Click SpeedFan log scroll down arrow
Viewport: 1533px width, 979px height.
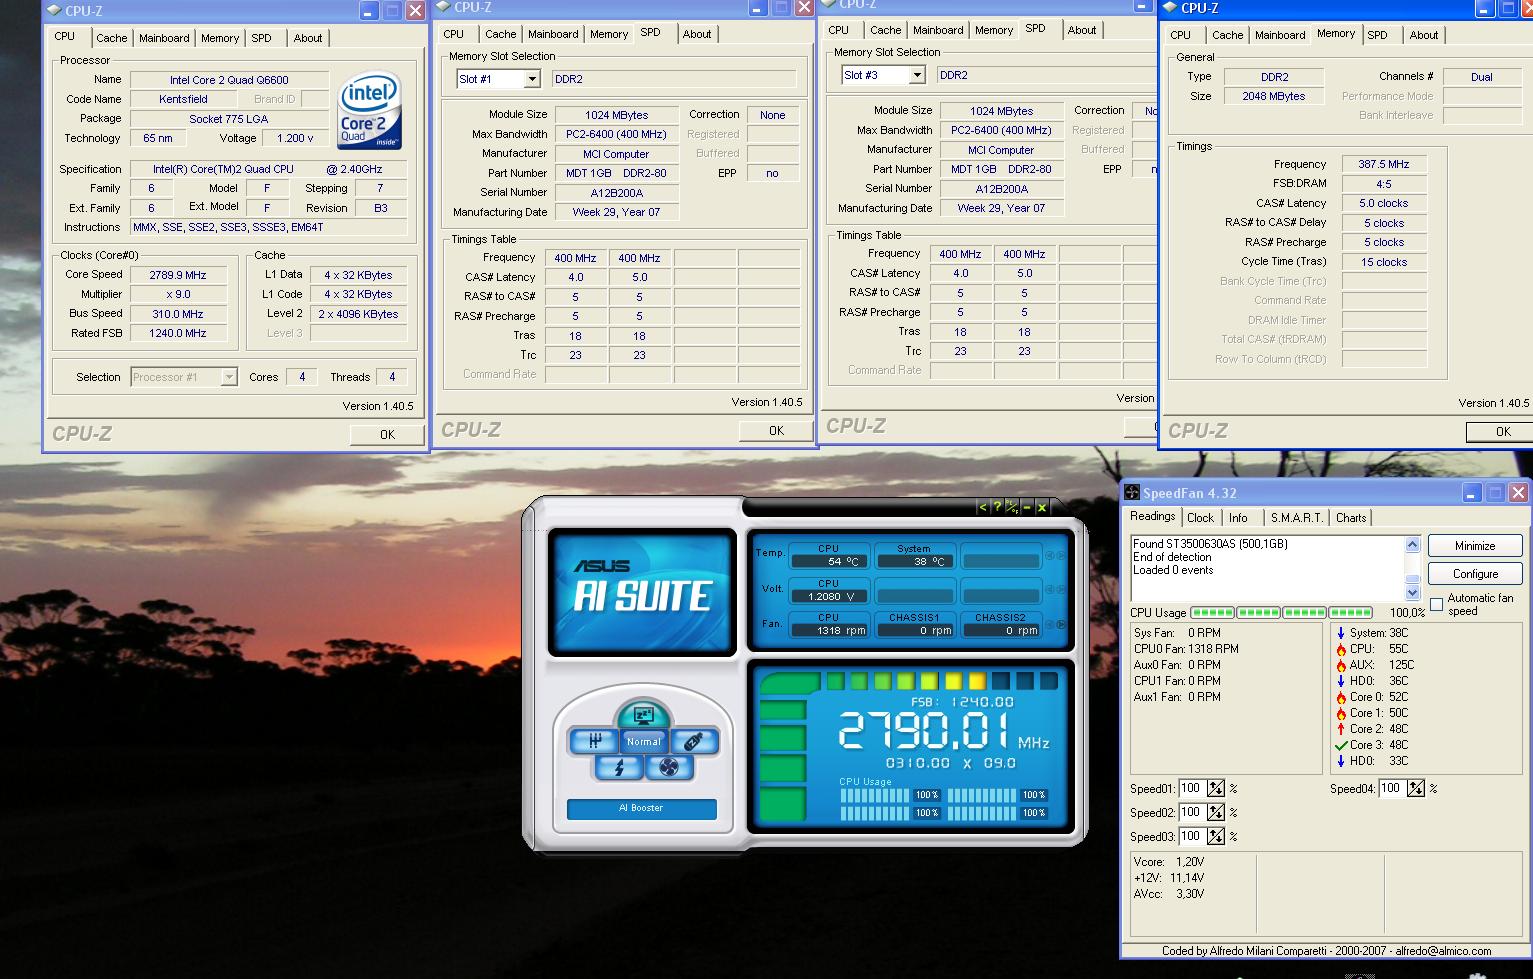click(1412, 593)
